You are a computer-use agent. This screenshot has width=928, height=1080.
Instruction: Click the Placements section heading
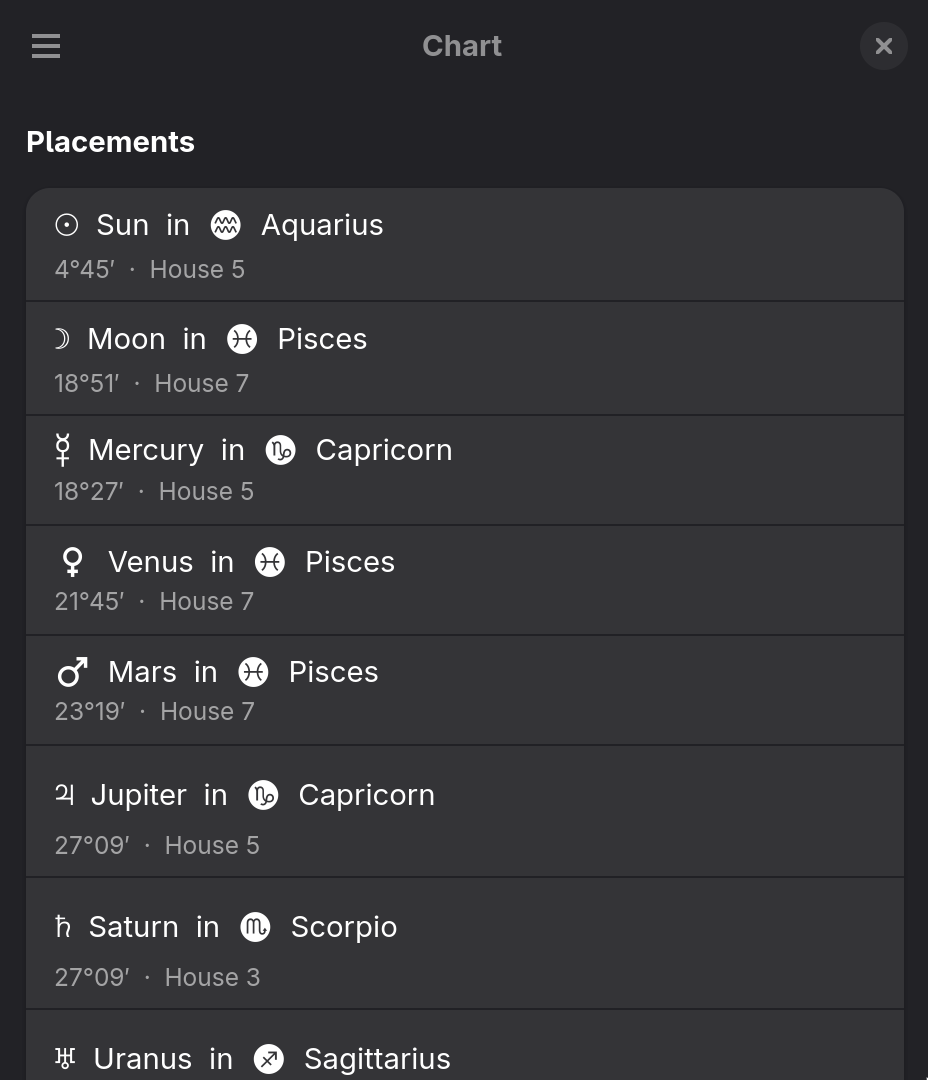tap(110, 141)
